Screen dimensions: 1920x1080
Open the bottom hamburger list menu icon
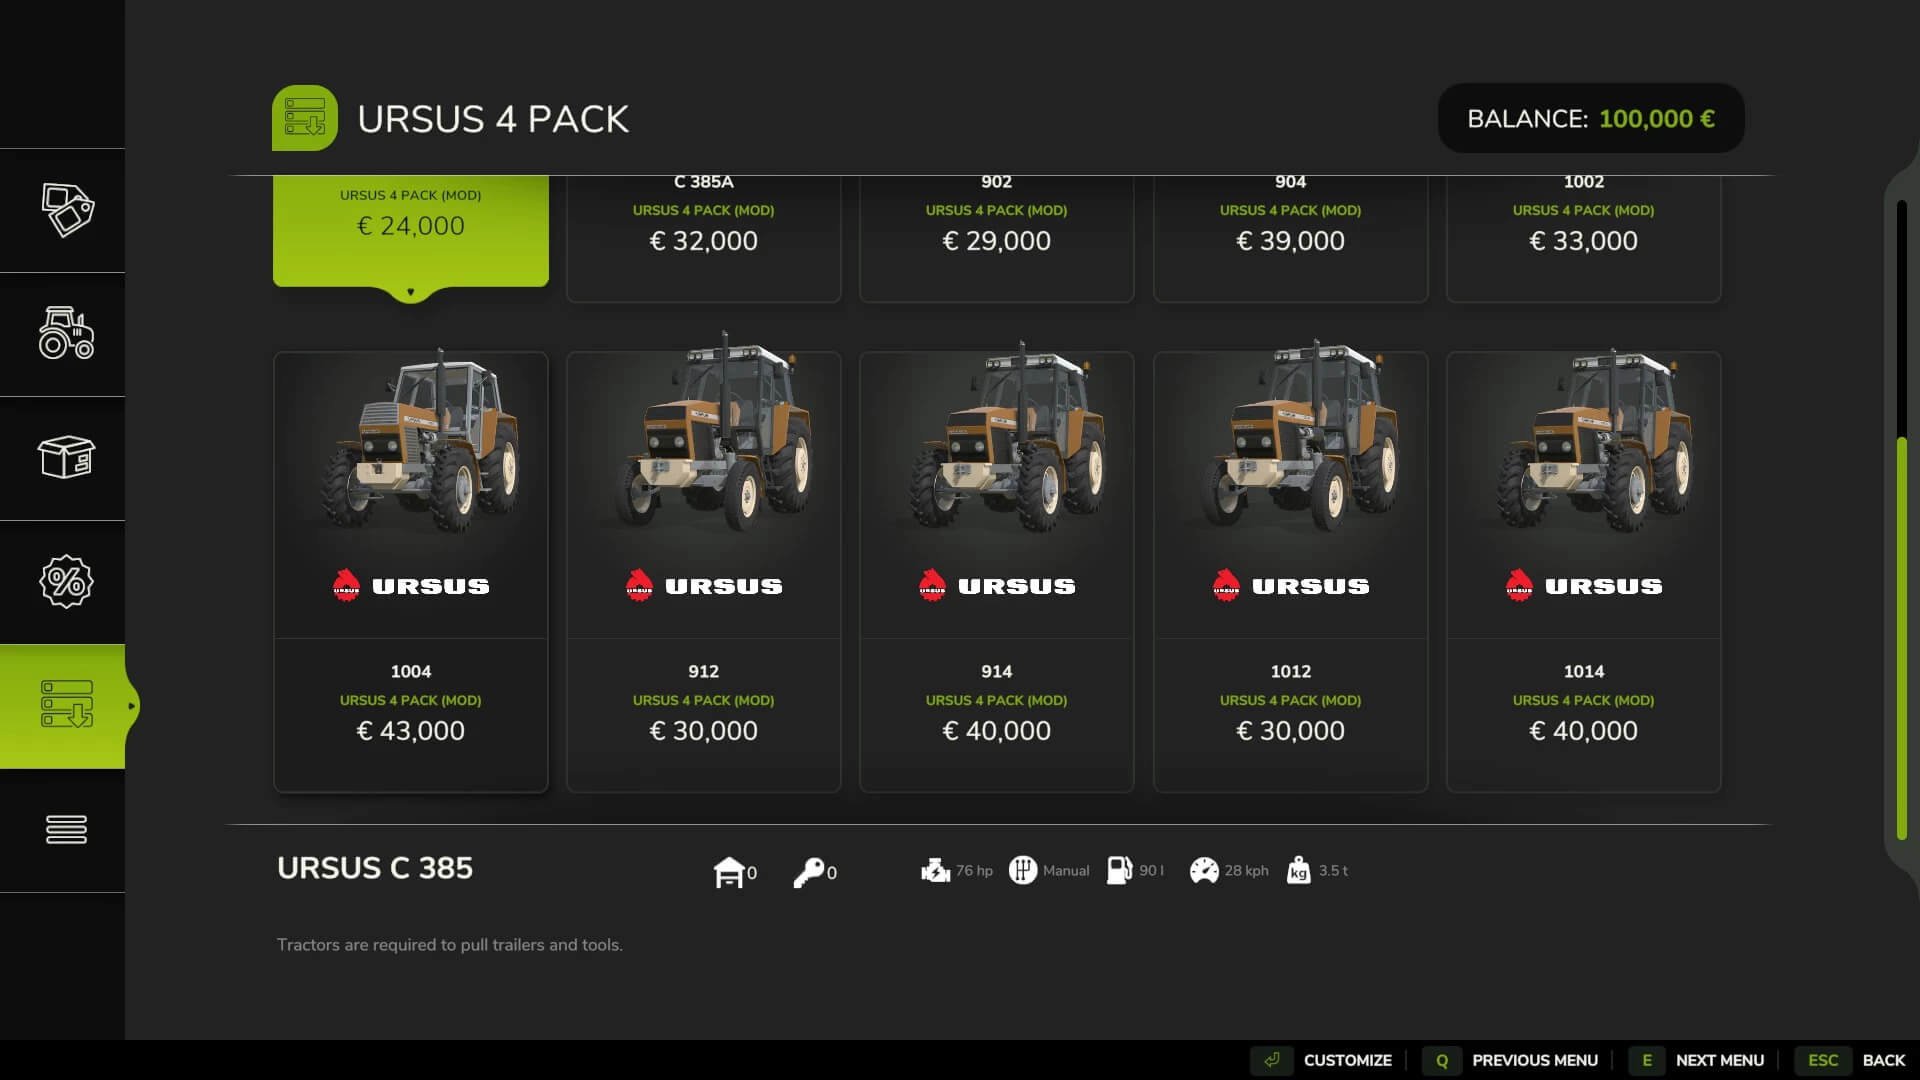66,830
